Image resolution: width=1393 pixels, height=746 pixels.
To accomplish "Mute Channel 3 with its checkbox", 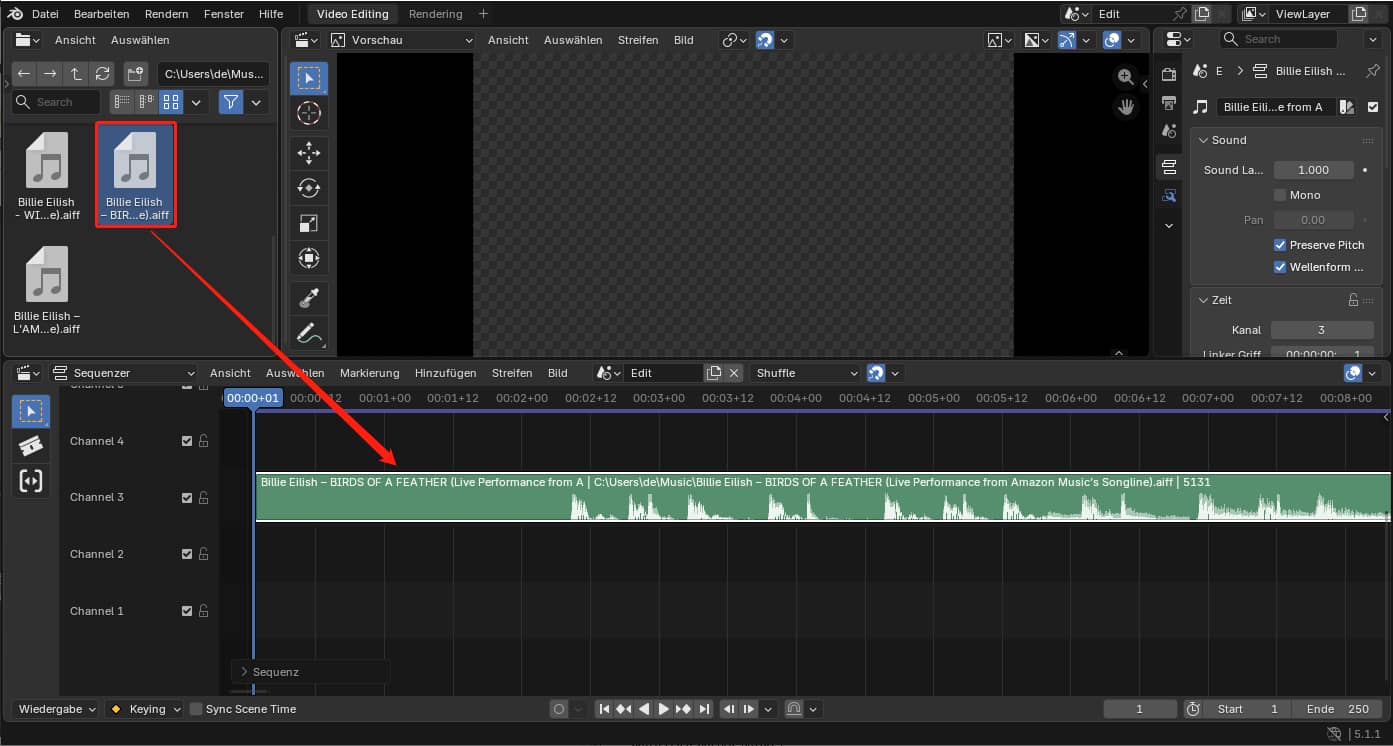I will click(x=187, y=497).
